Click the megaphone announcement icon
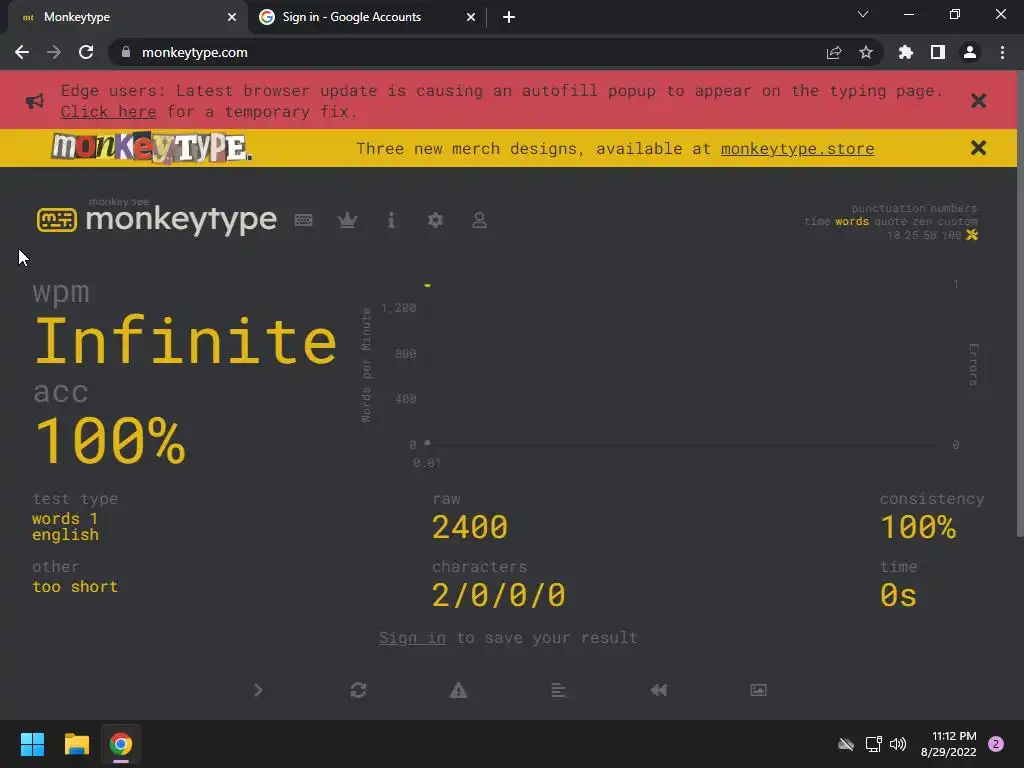Screen dimensions: 1024x768 35,101
